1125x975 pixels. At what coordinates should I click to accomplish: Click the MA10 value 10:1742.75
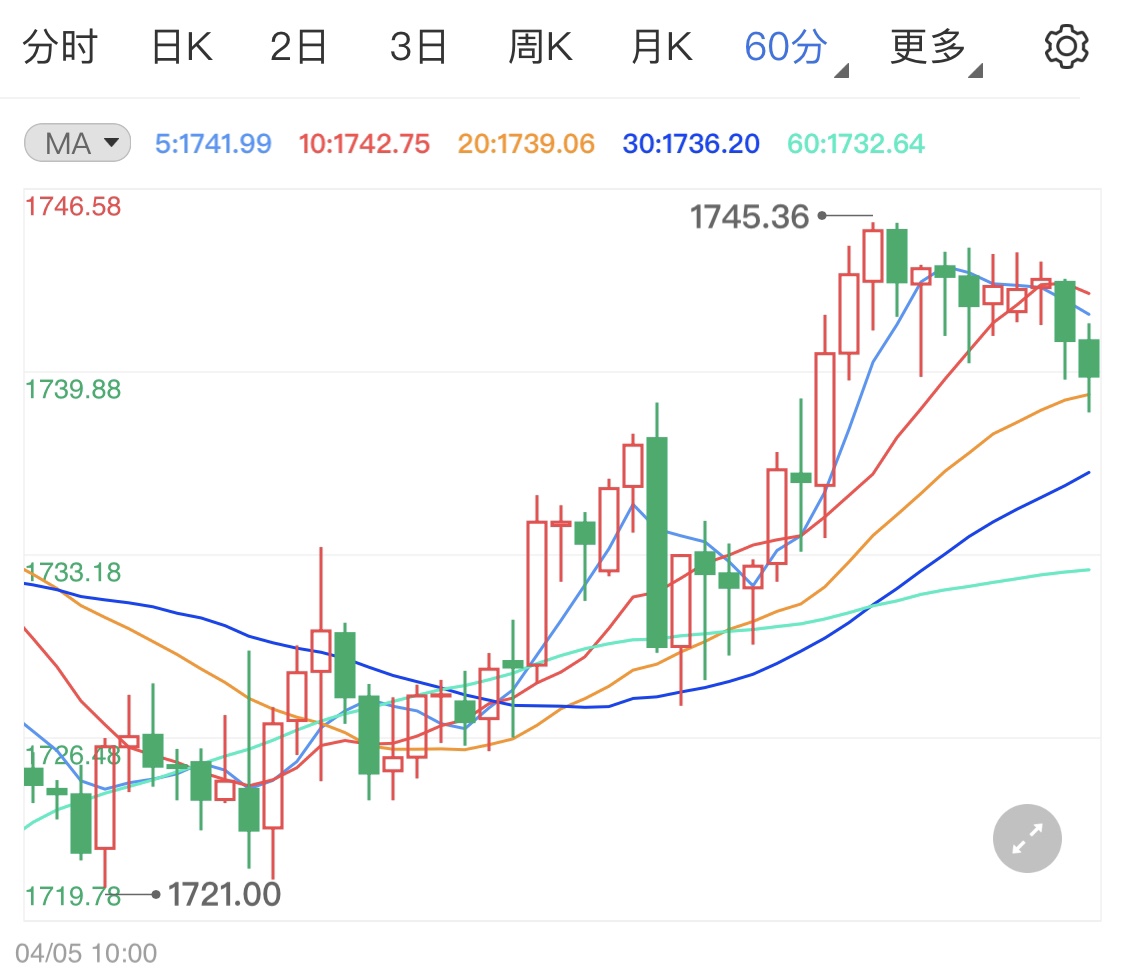point(364,144)
